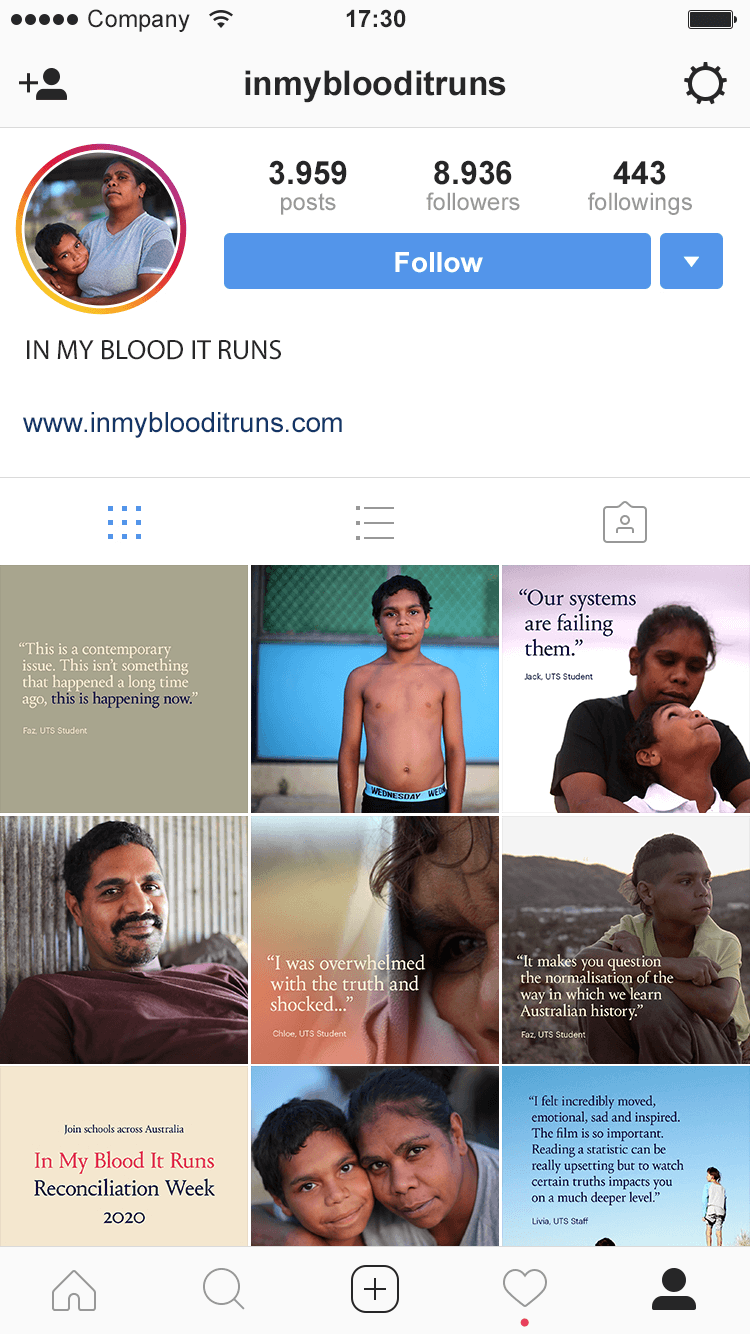Switch to grid view tab
This screenshot has height=1334, width=750.
[x=124, y=522]
